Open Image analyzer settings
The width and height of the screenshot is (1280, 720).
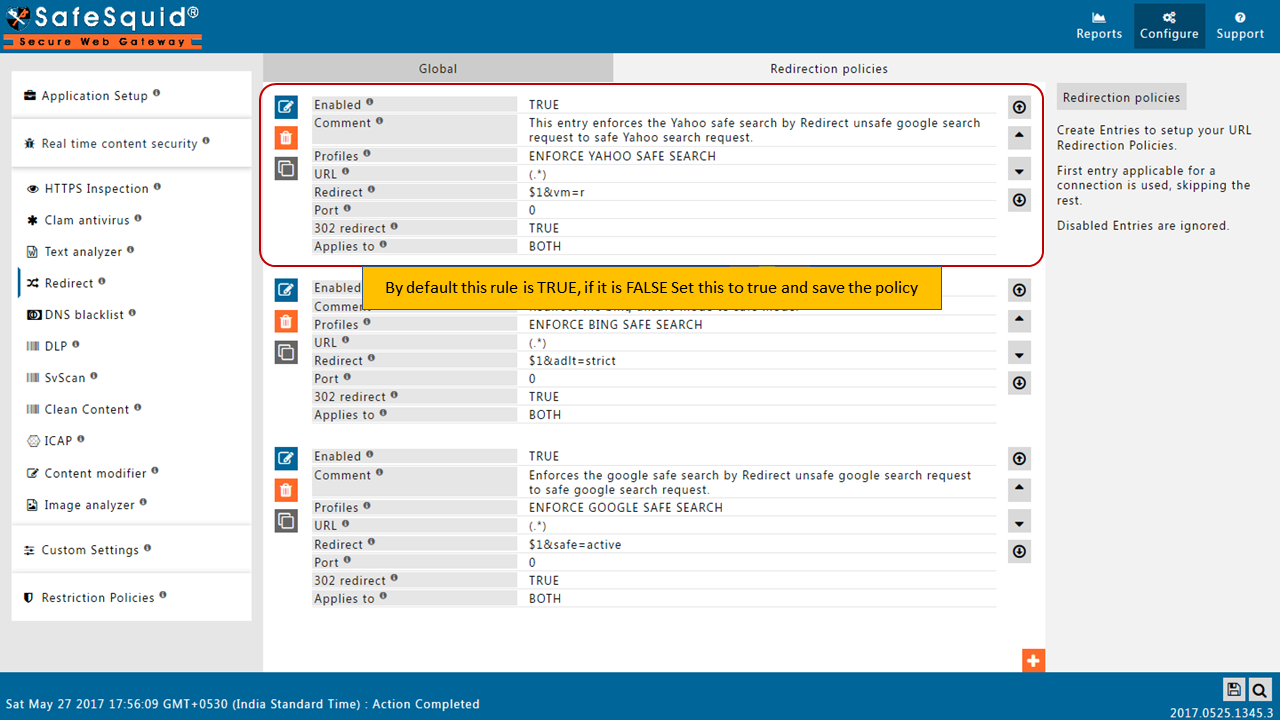88,505
